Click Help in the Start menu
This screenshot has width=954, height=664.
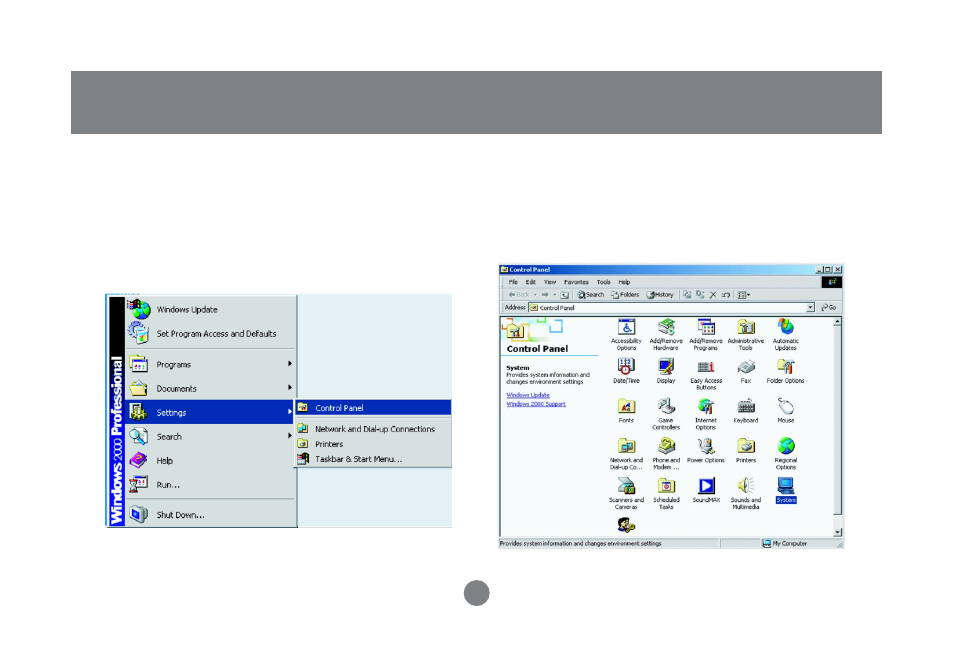(x=211, y=461)
